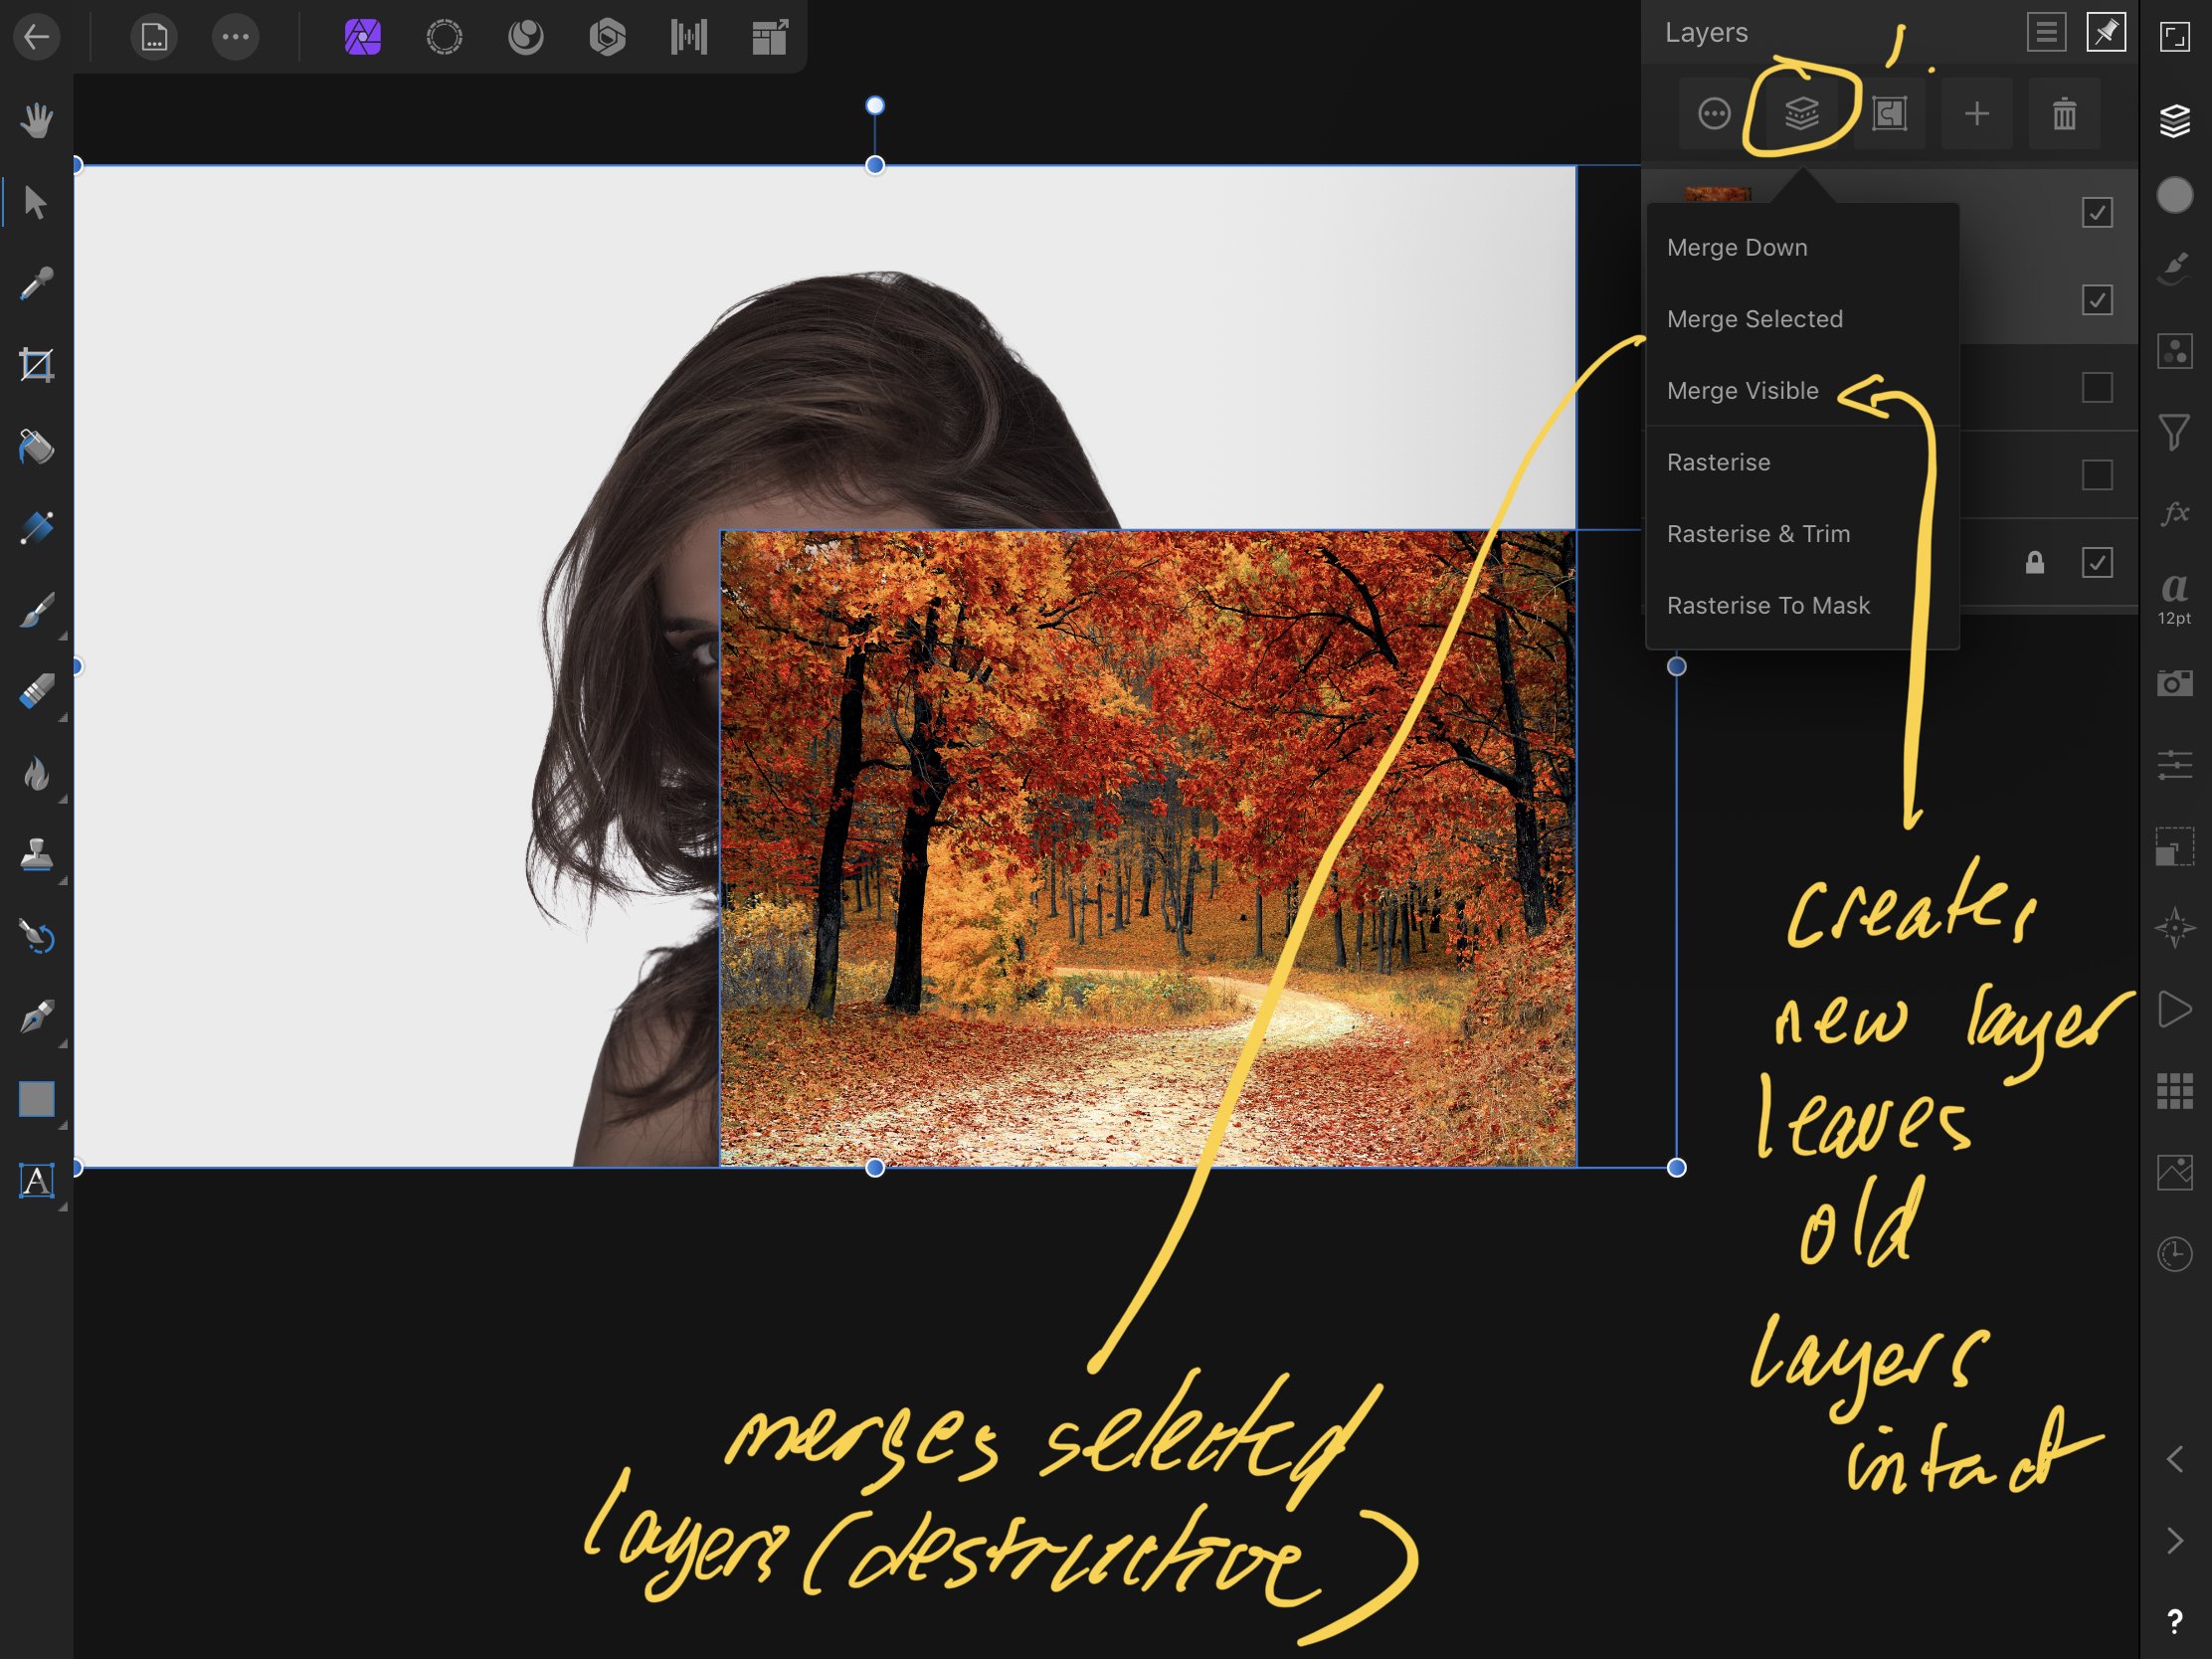Viewport: 2212px width, 1659px height.
Task: Select the Pen tool
Action: point(37,1016)
